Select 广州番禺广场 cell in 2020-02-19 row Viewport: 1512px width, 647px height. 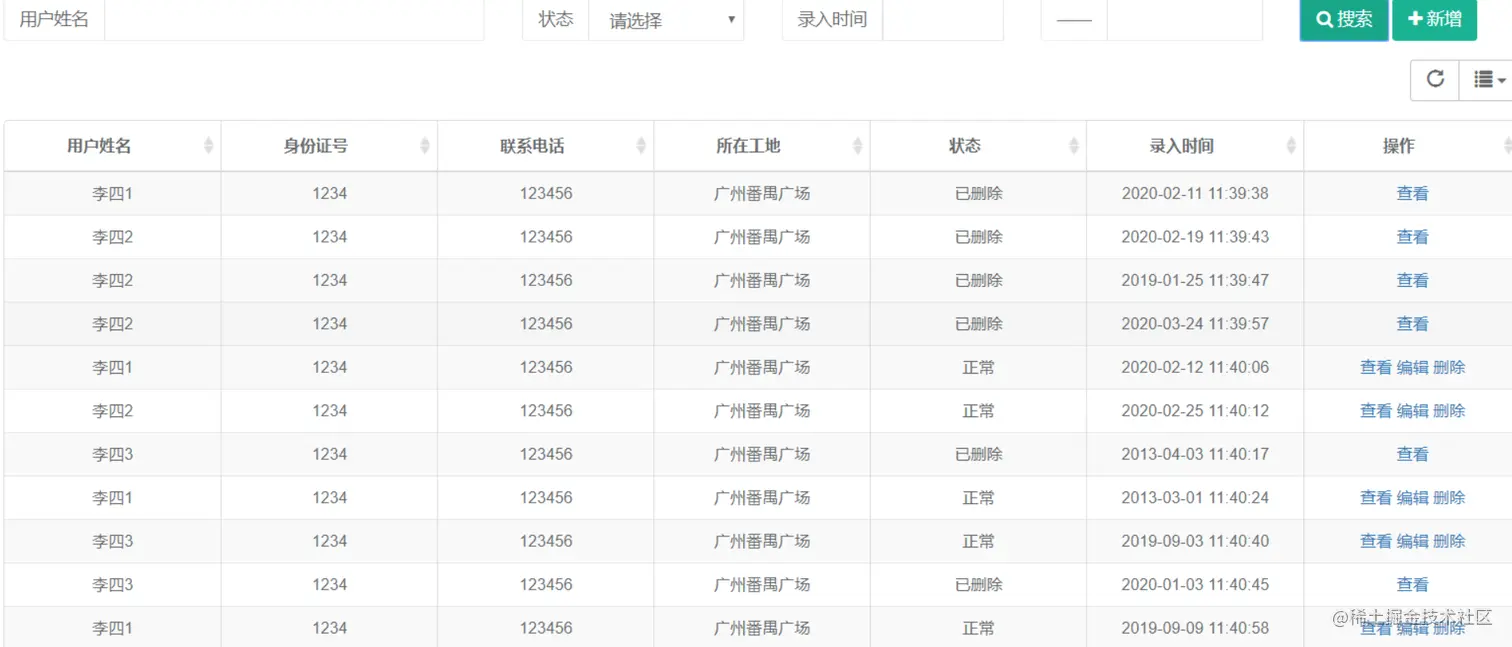[762, 237]
